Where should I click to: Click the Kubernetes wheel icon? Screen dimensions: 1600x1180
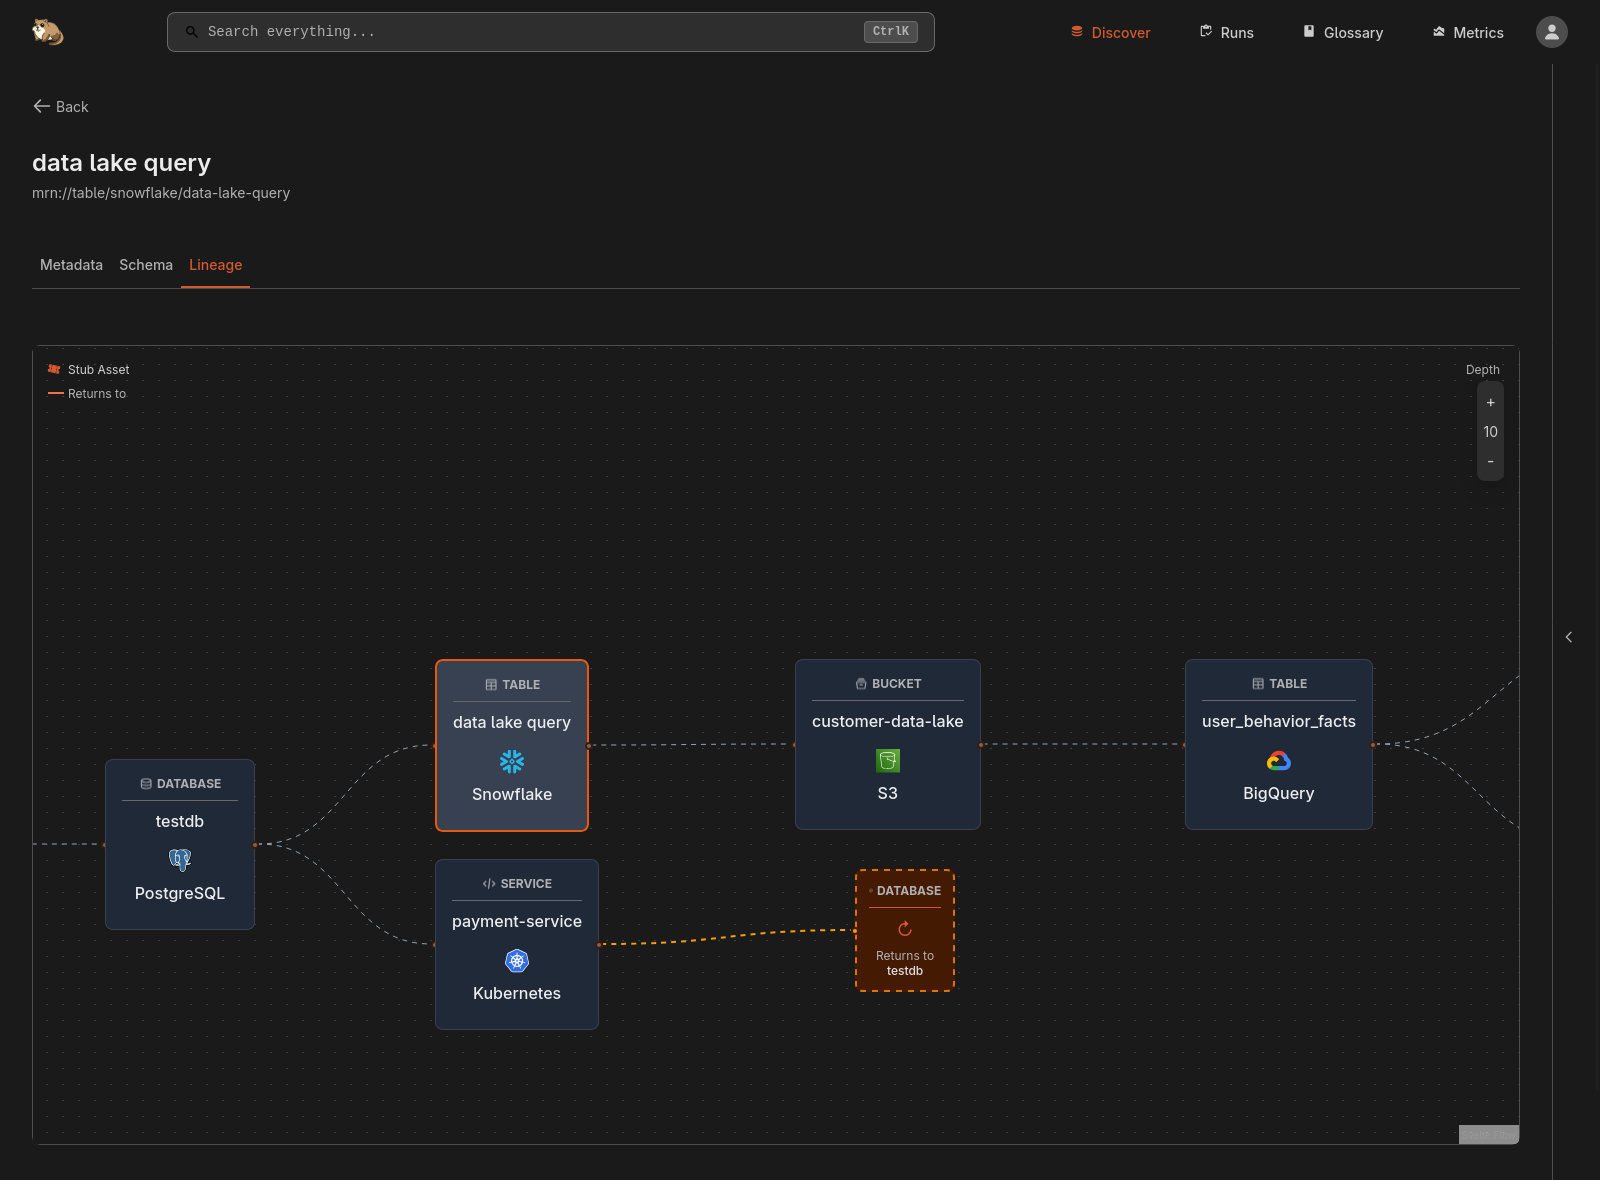click(x=517, y=961)
